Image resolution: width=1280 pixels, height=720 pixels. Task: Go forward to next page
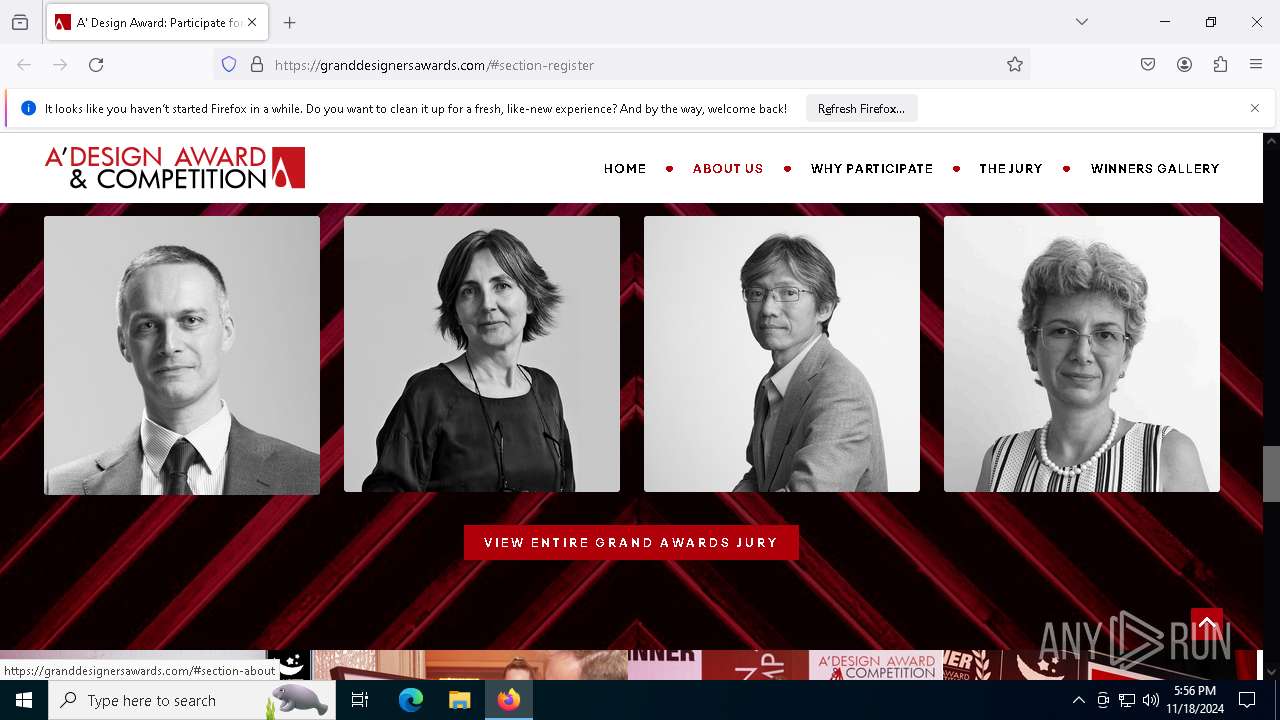tap(60, 65)
